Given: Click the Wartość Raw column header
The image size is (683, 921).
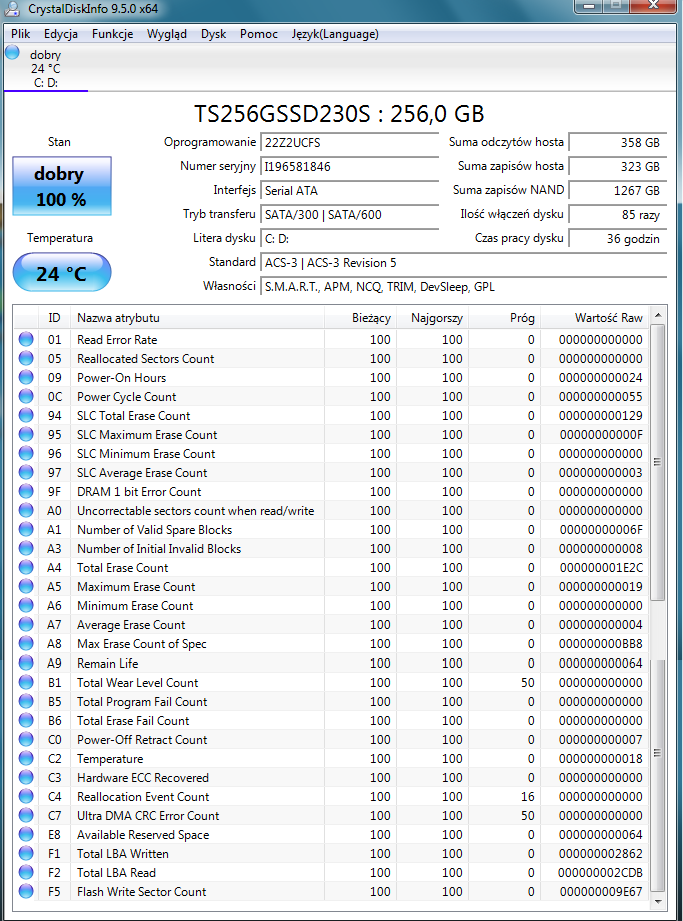Looking at the screenshot, I should point(595,318).
